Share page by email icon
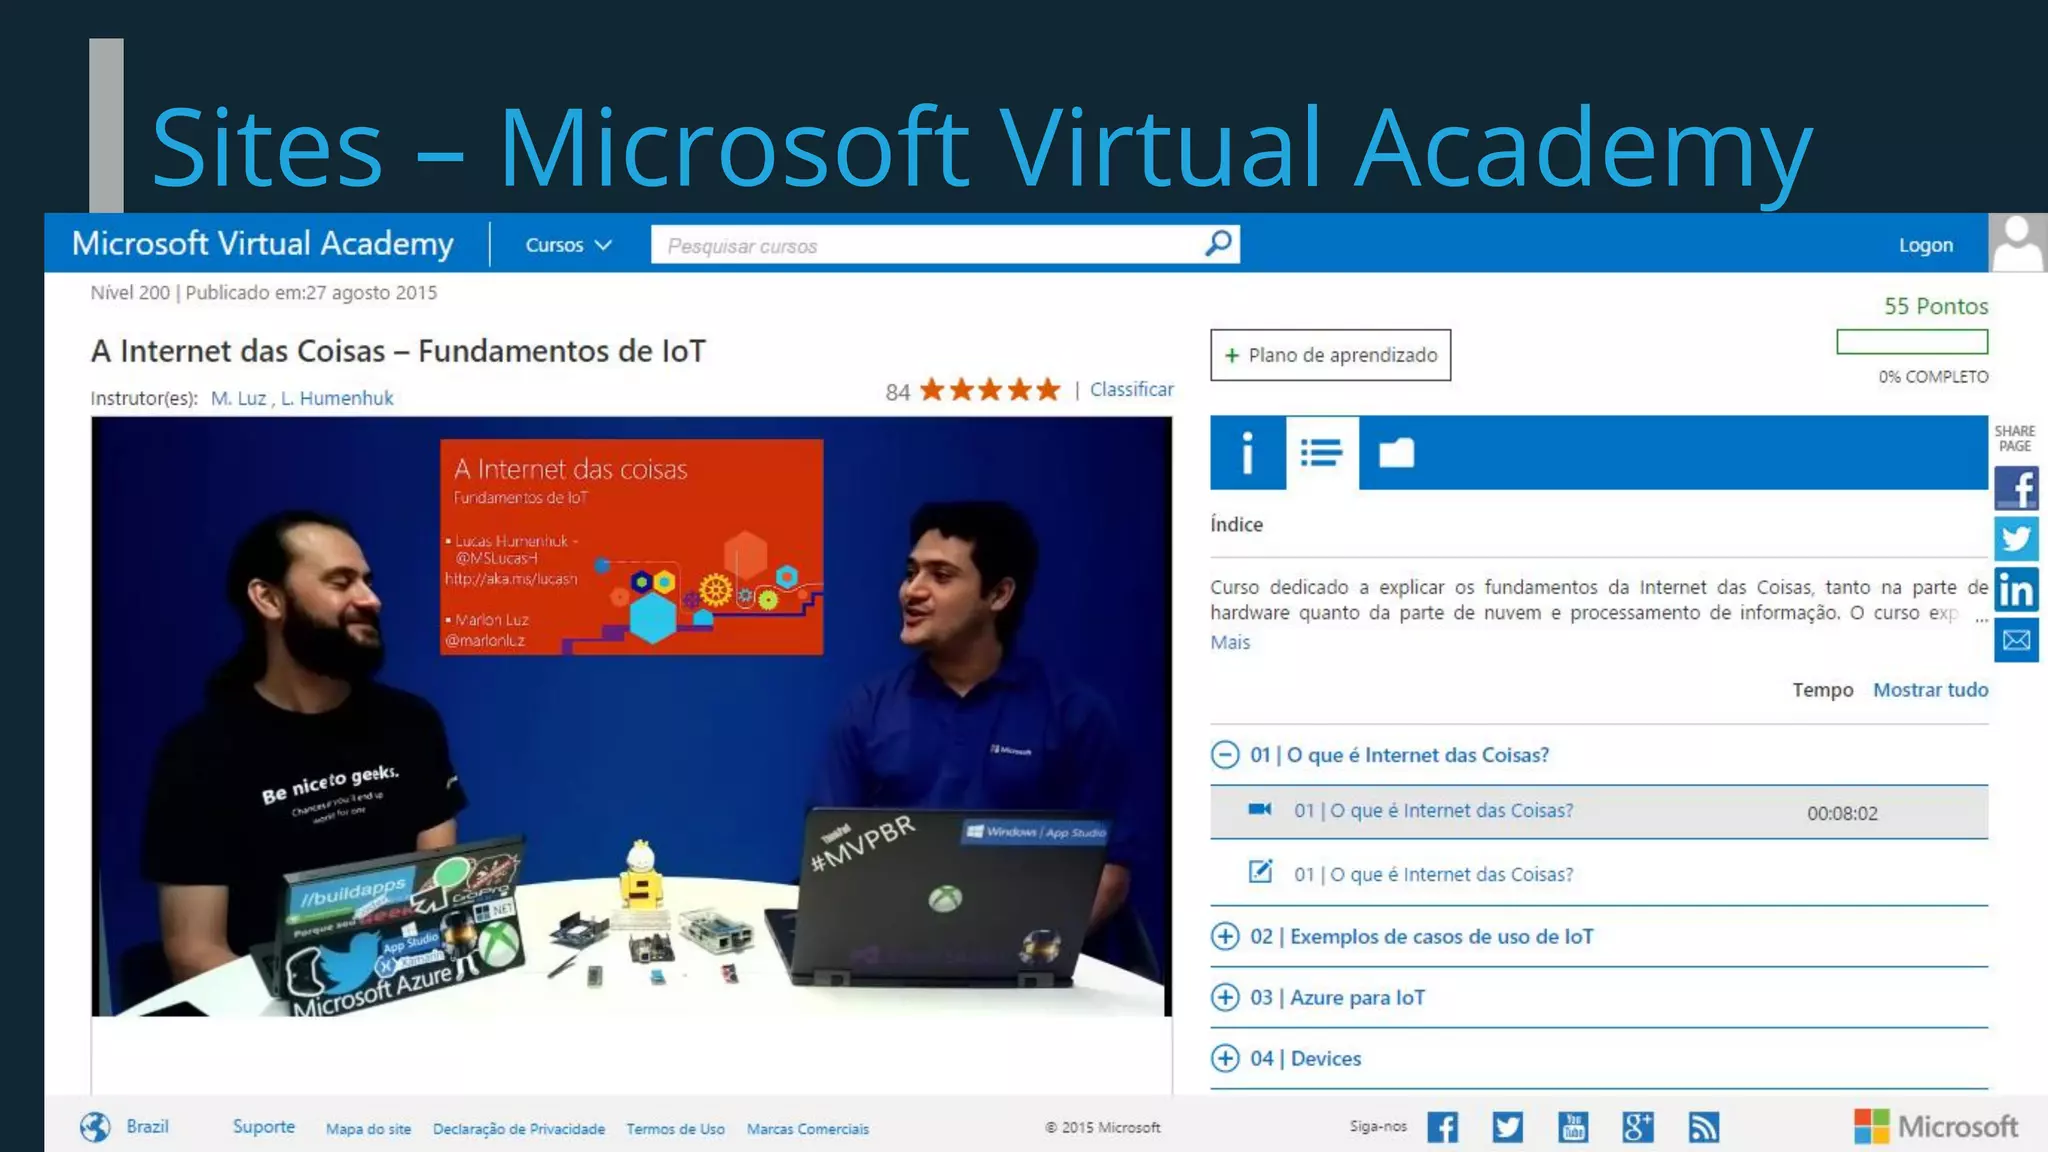 click(2016, 640)
